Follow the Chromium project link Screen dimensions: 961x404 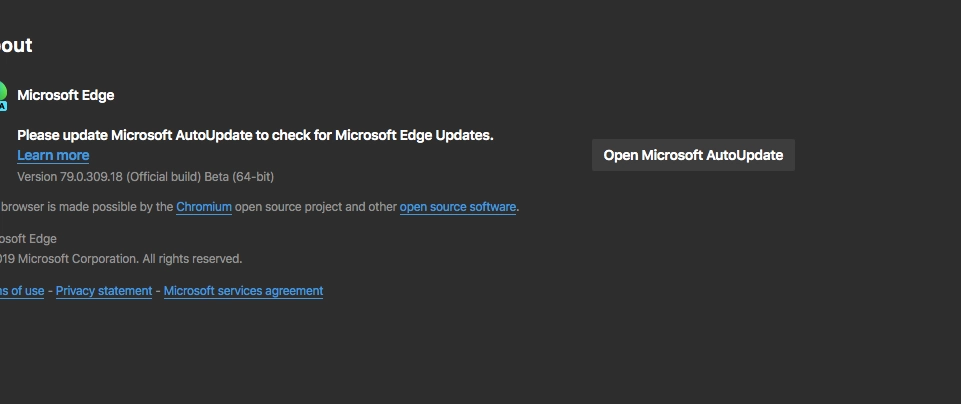pyautogui.click(x=204, y=207)
